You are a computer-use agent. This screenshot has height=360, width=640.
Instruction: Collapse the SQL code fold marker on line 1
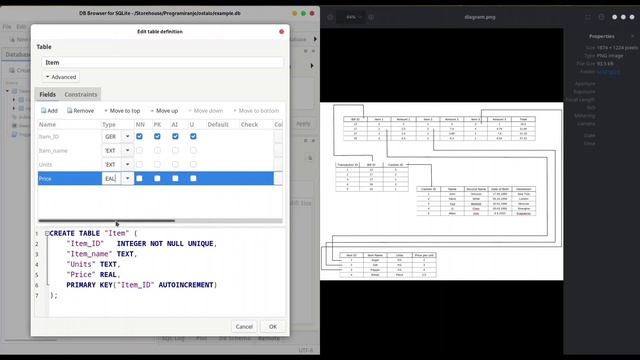point(47,233)
